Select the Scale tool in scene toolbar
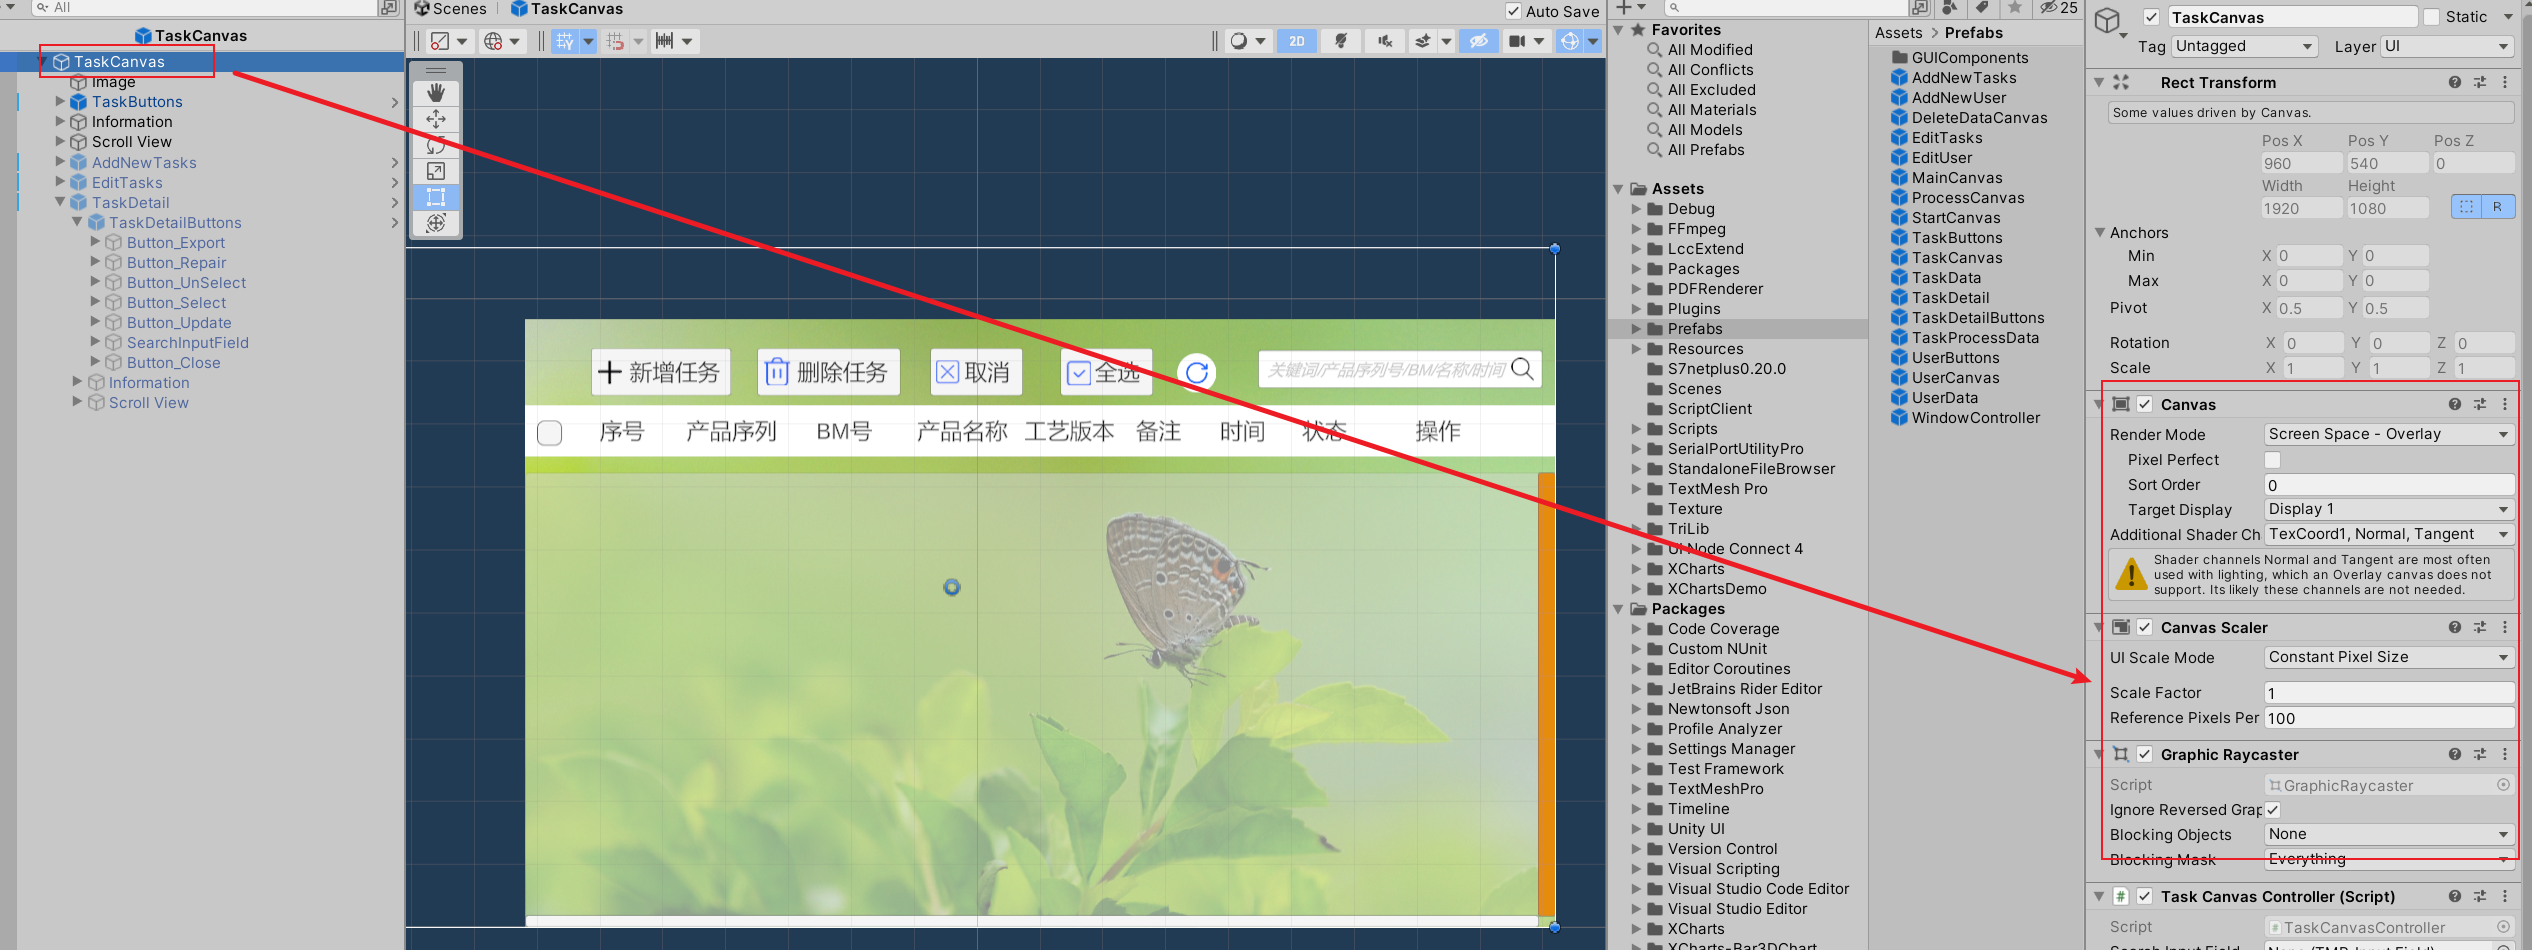This screenshot has width=2532, height=950. point(436,171)
